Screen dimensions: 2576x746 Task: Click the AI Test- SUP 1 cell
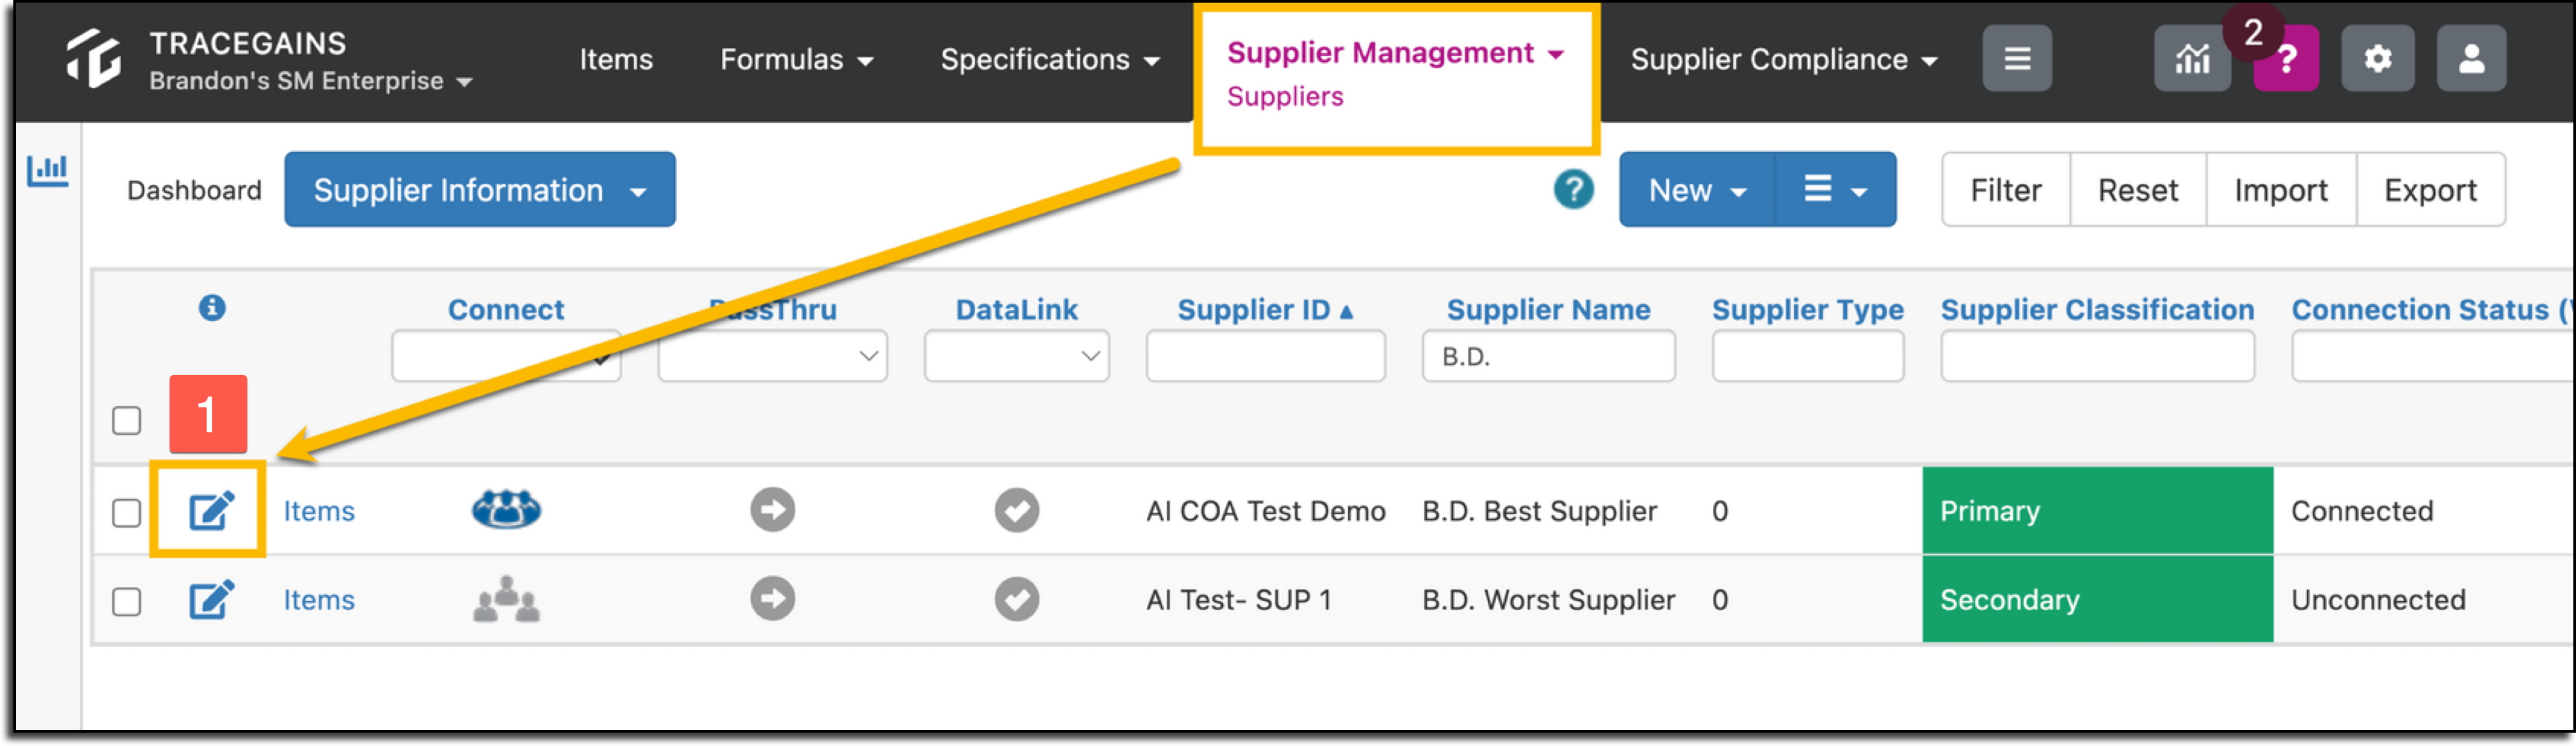point(1238,600)
